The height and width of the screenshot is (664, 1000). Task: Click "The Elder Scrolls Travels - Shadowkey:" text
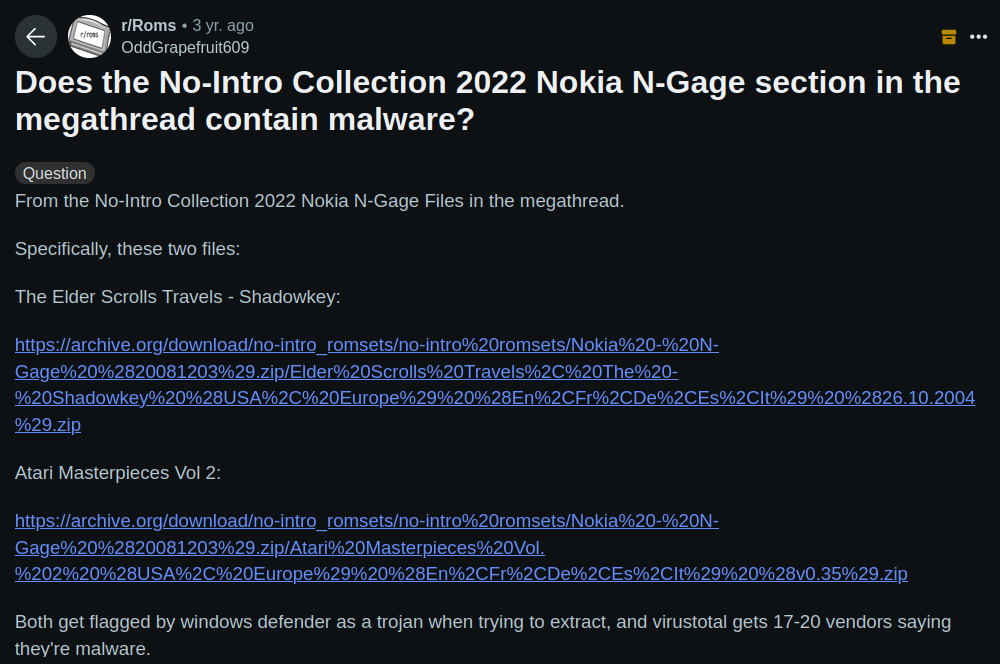coord(177,297)
